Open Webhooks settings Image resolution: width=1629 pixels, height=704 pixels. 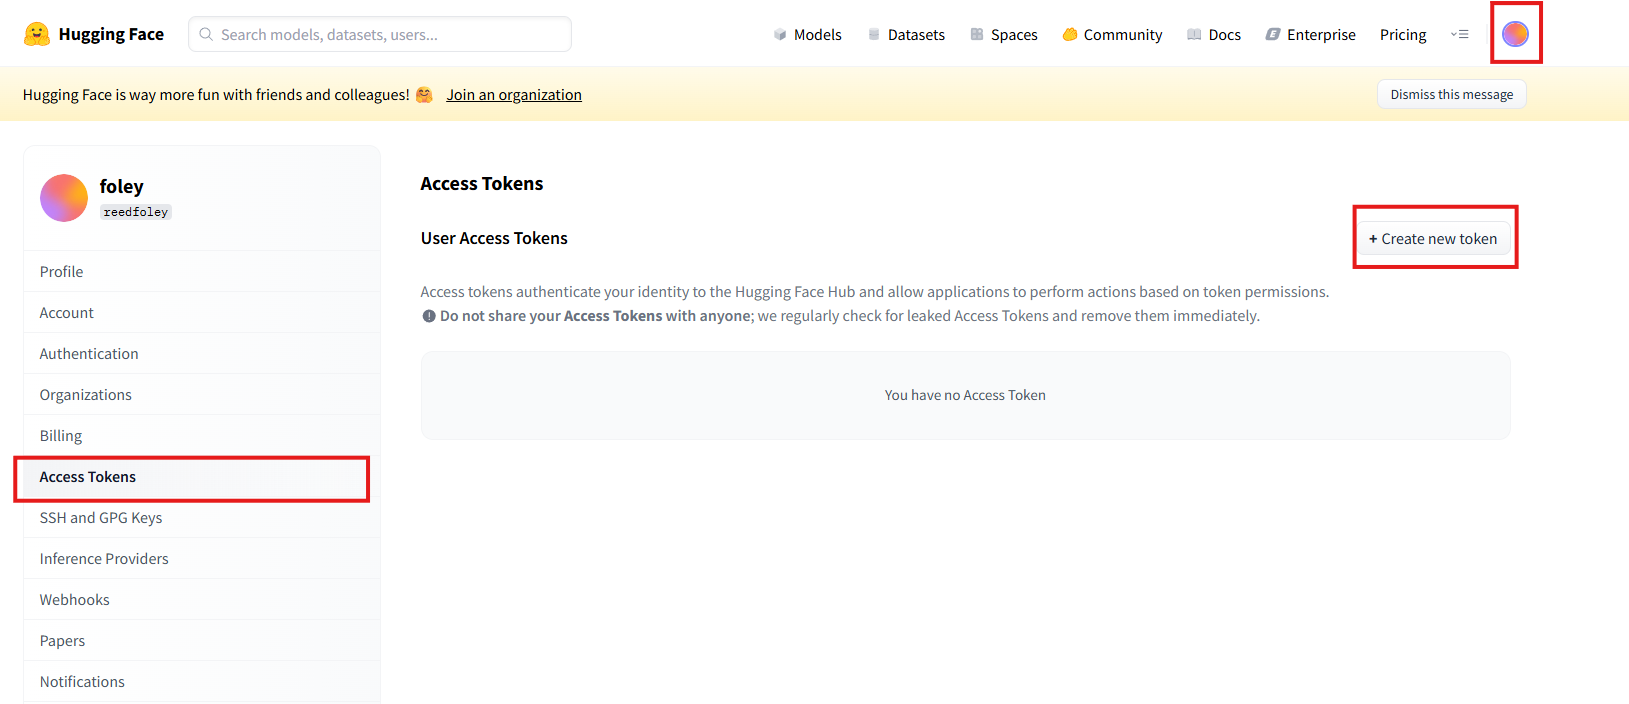point(201,600)
